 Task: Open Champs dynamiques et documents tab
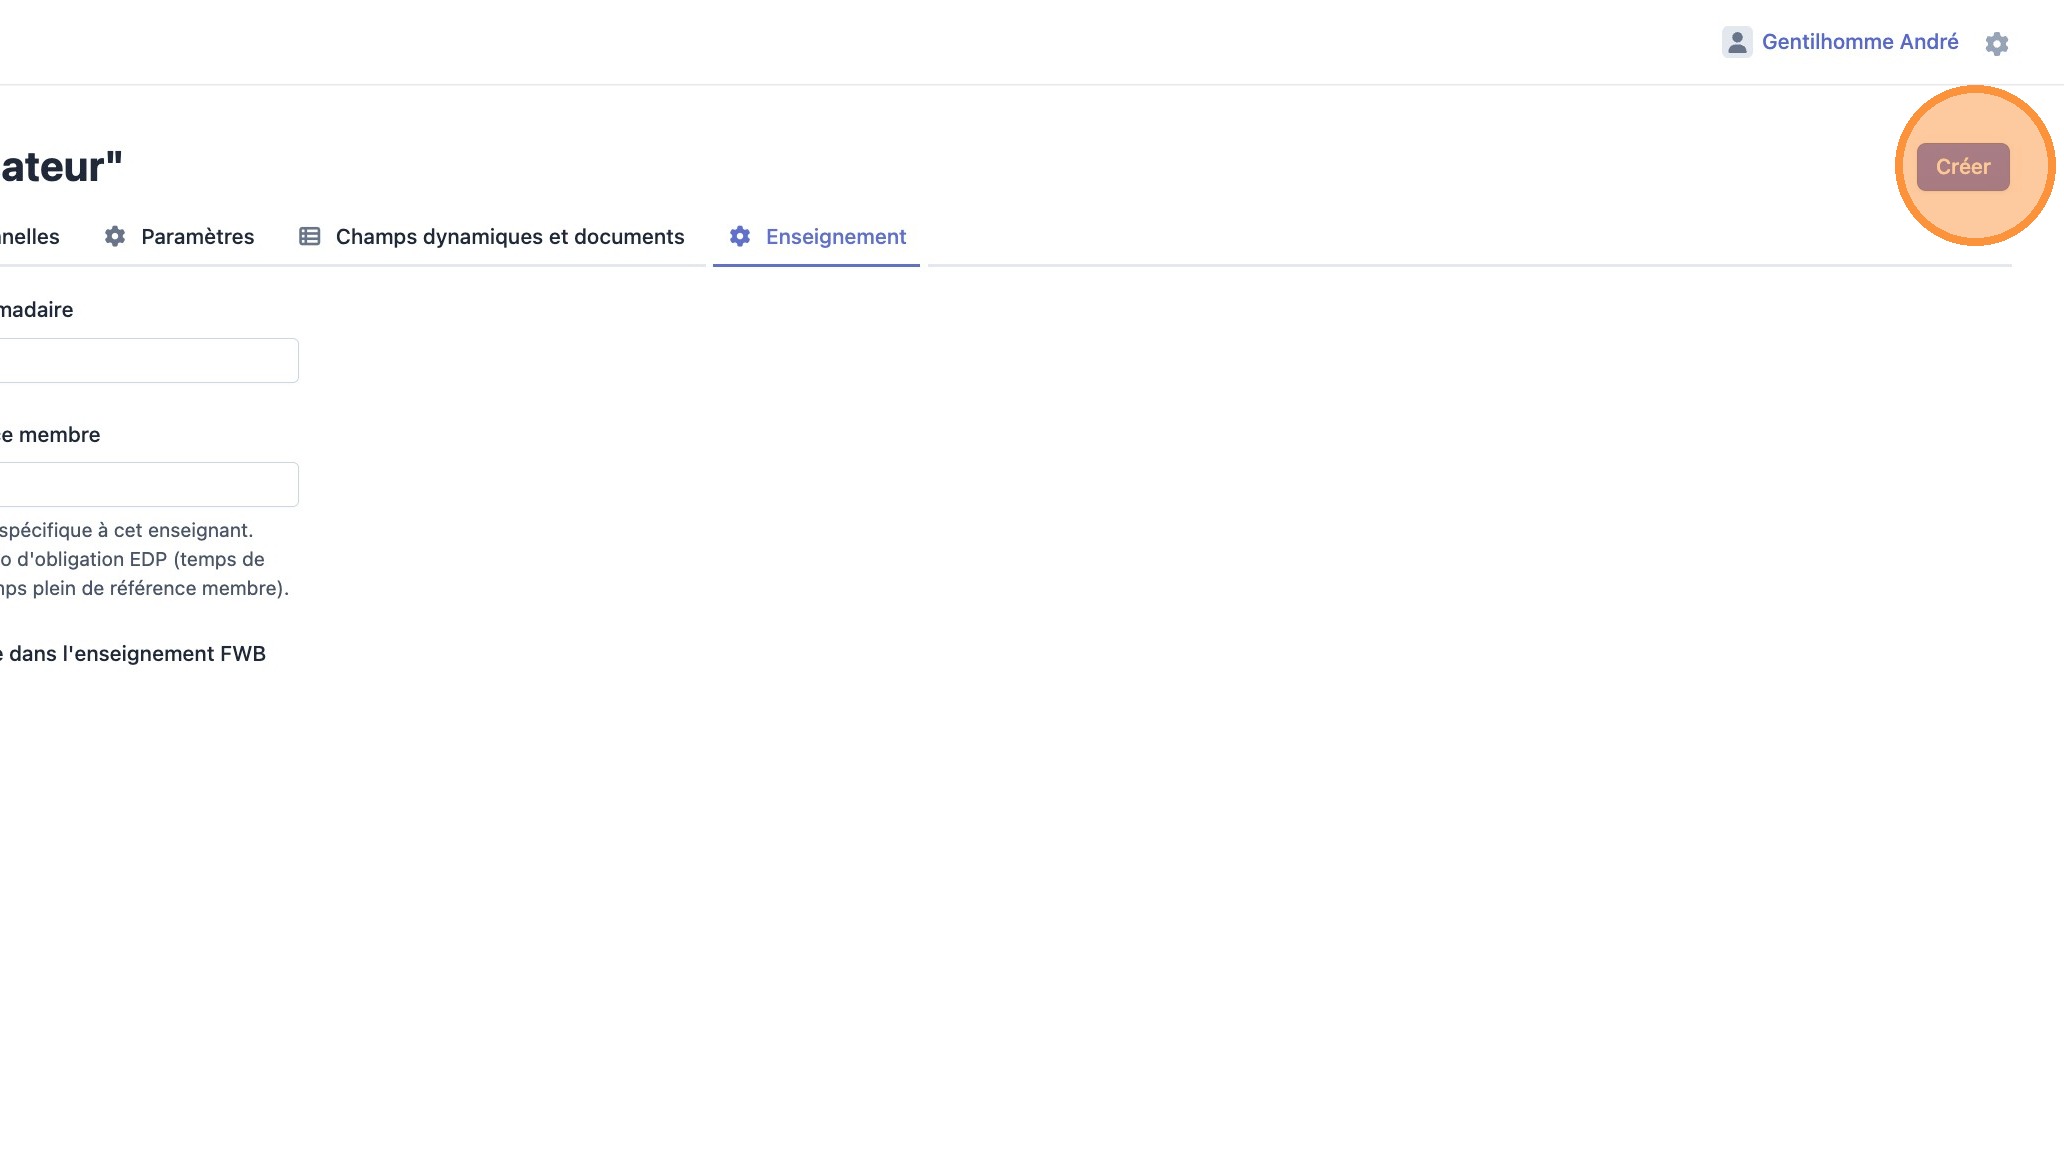509,237
